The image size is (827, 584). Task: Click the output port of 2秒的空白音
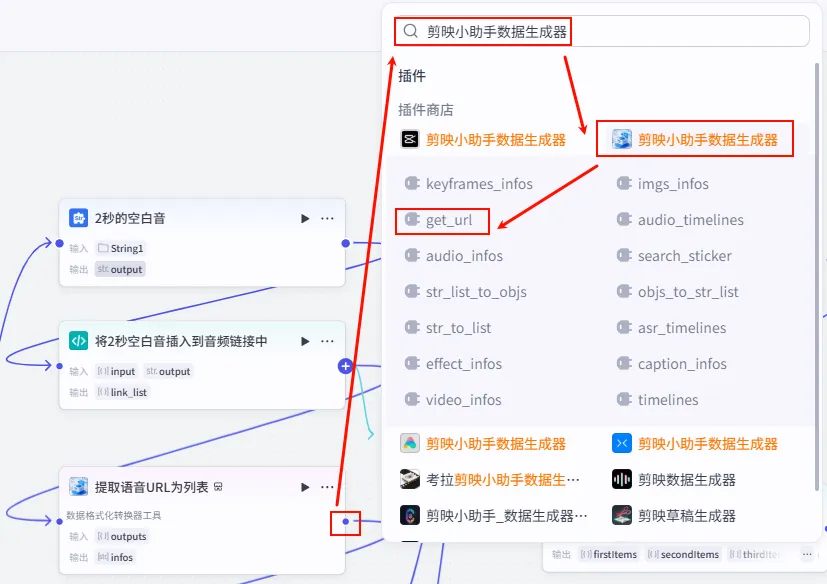(x=345, y=243)
